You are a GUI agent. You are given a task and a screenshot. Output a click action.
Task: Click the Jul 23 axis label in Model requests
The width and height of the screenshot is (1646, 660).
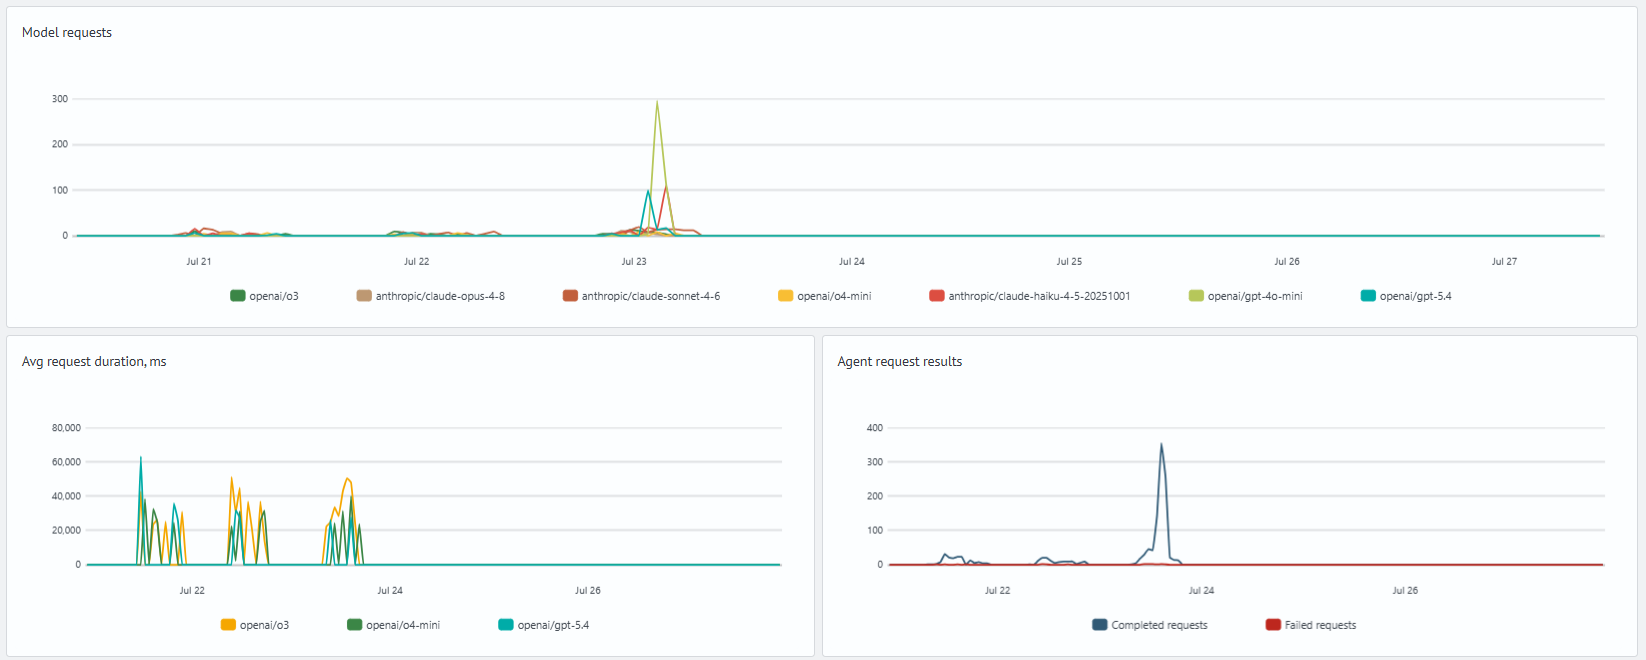point(634,262)
